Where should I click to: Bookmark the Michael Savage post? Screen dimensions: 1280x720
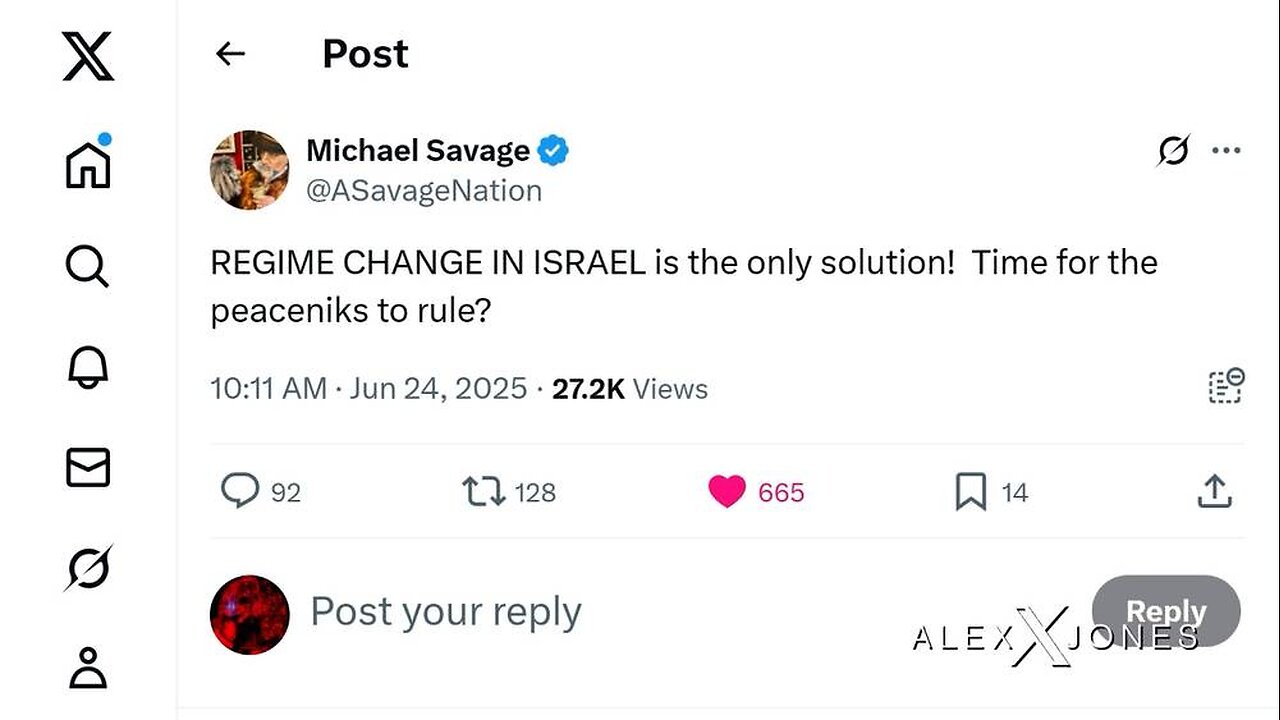click(970, 491)
